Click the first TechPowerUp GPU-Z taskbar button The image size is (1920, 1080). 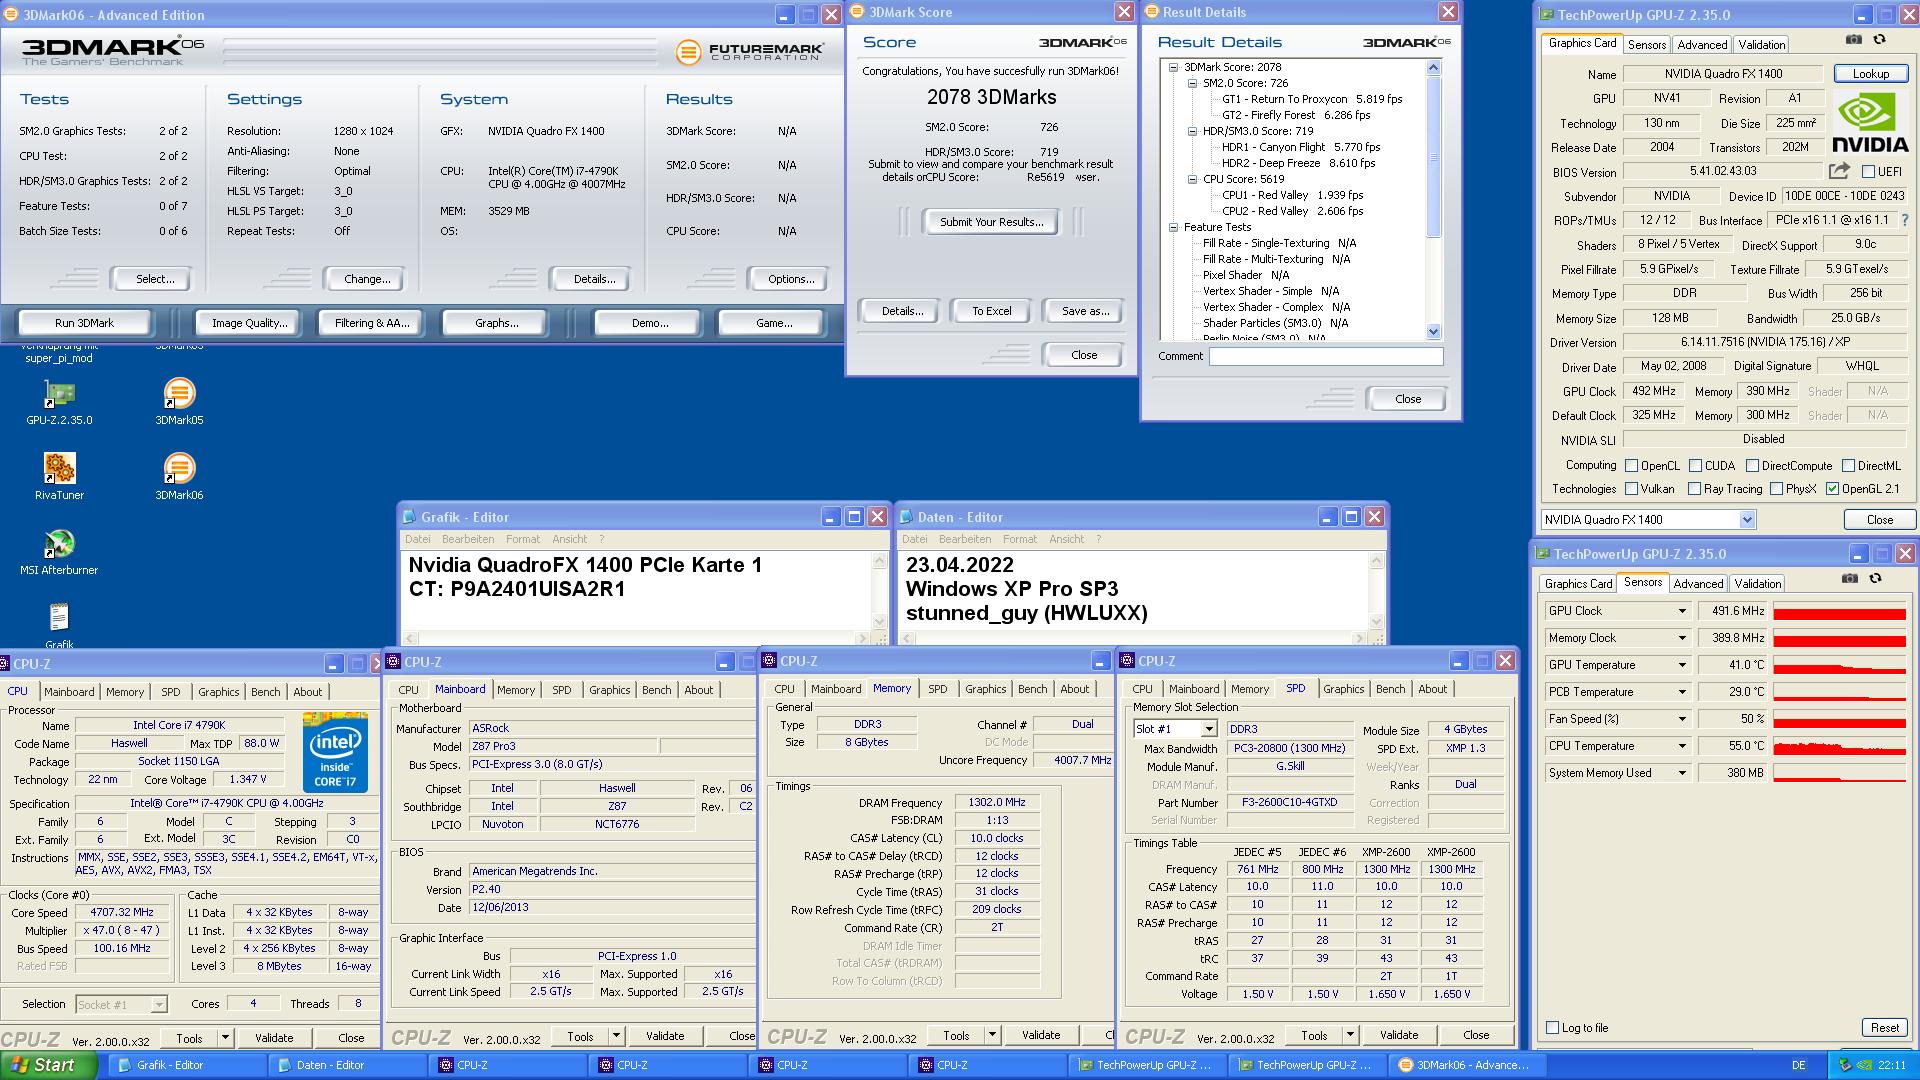[x=1146, y=1065]
